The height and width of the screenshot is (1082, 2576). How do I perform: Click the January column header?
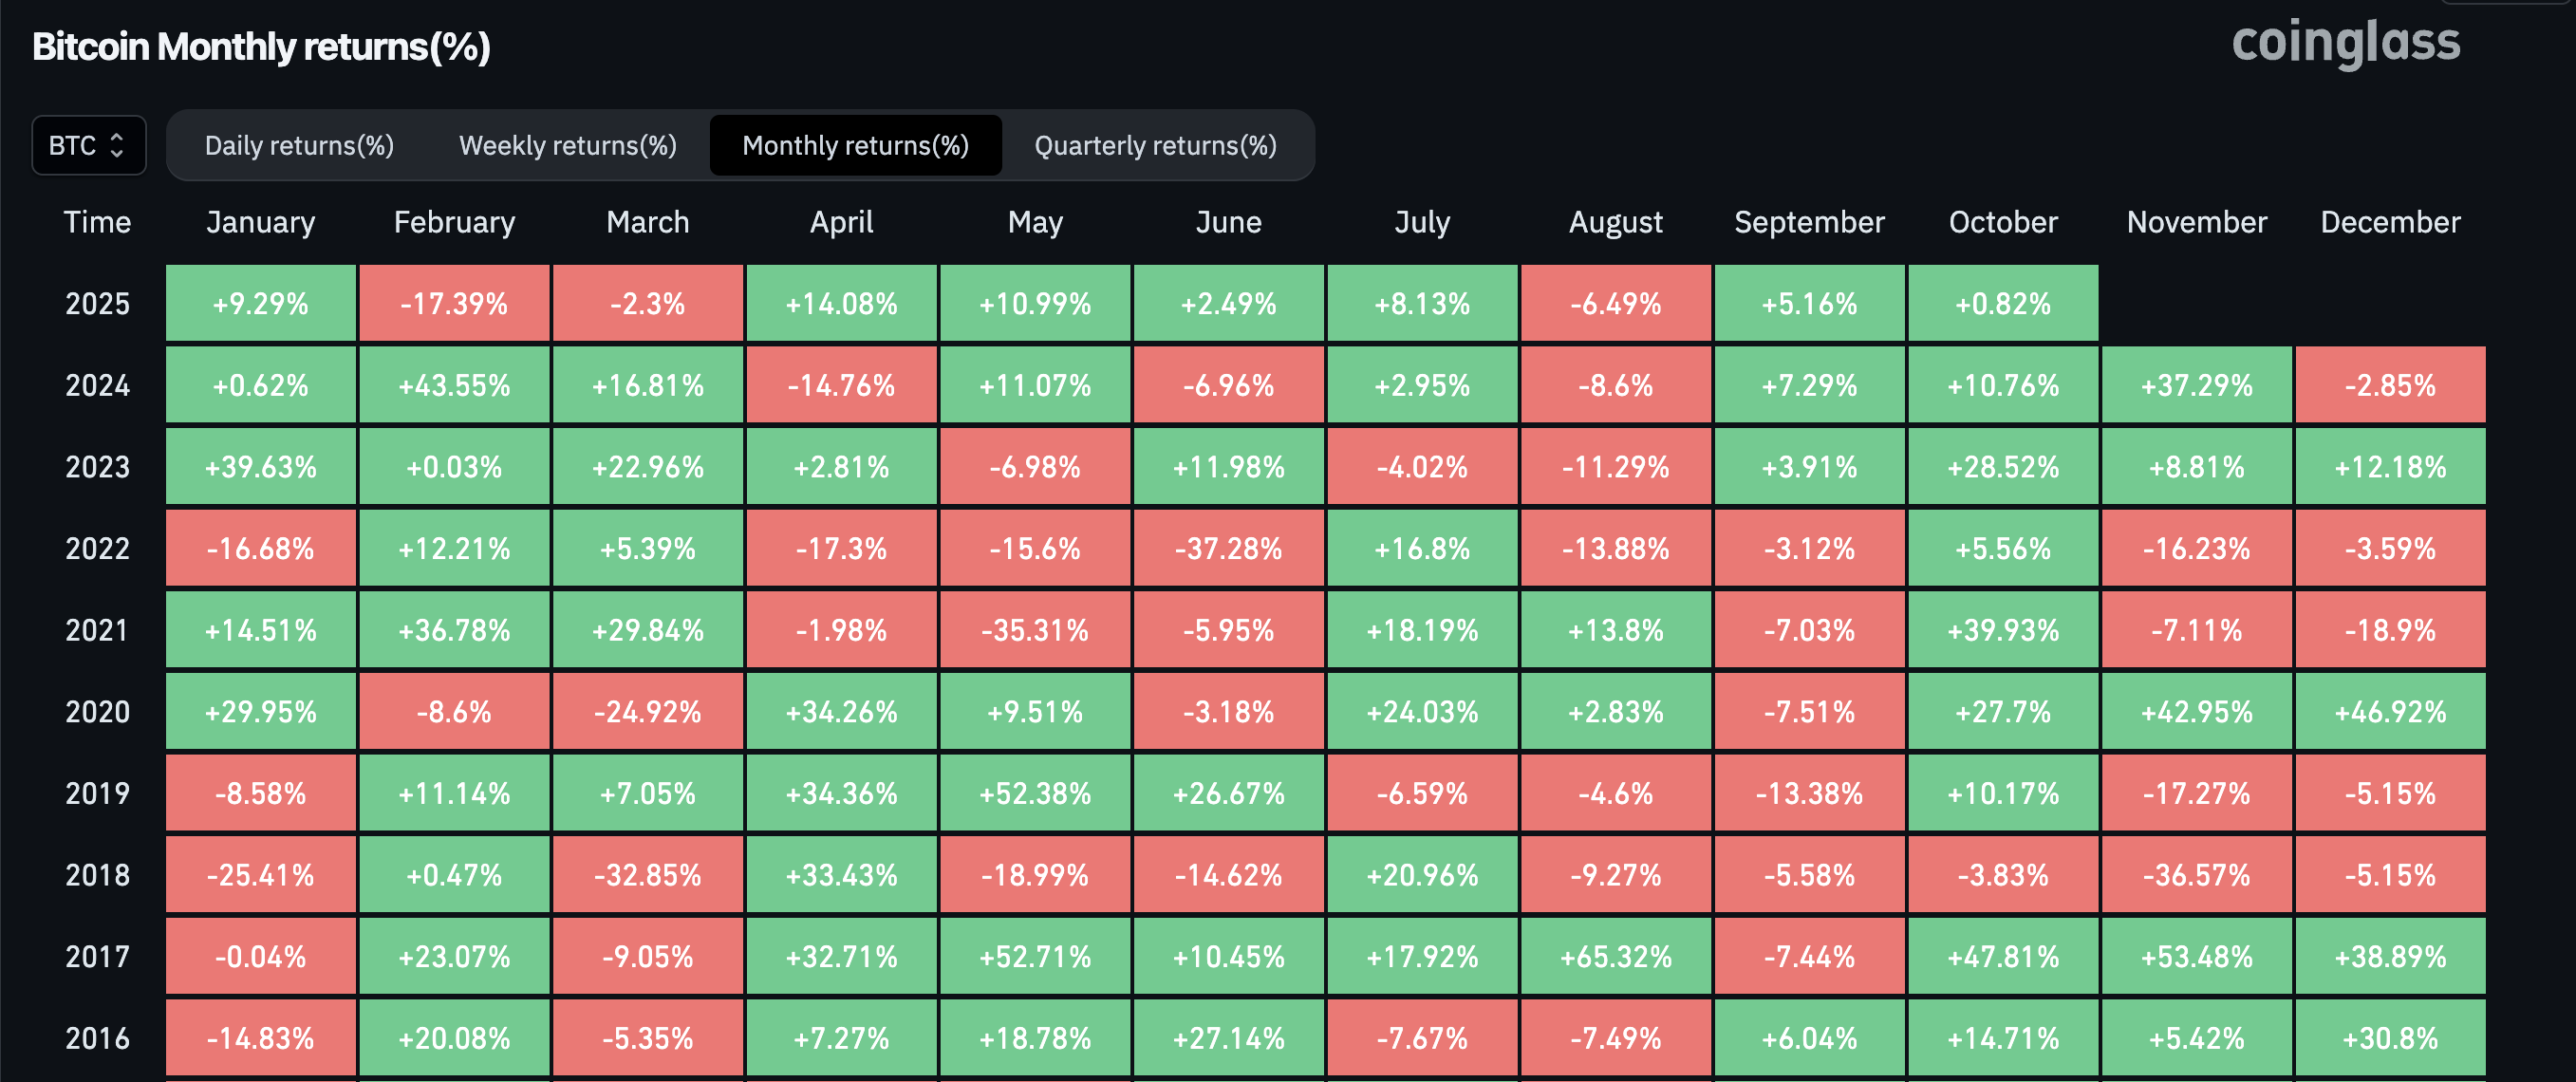point(260,222)
